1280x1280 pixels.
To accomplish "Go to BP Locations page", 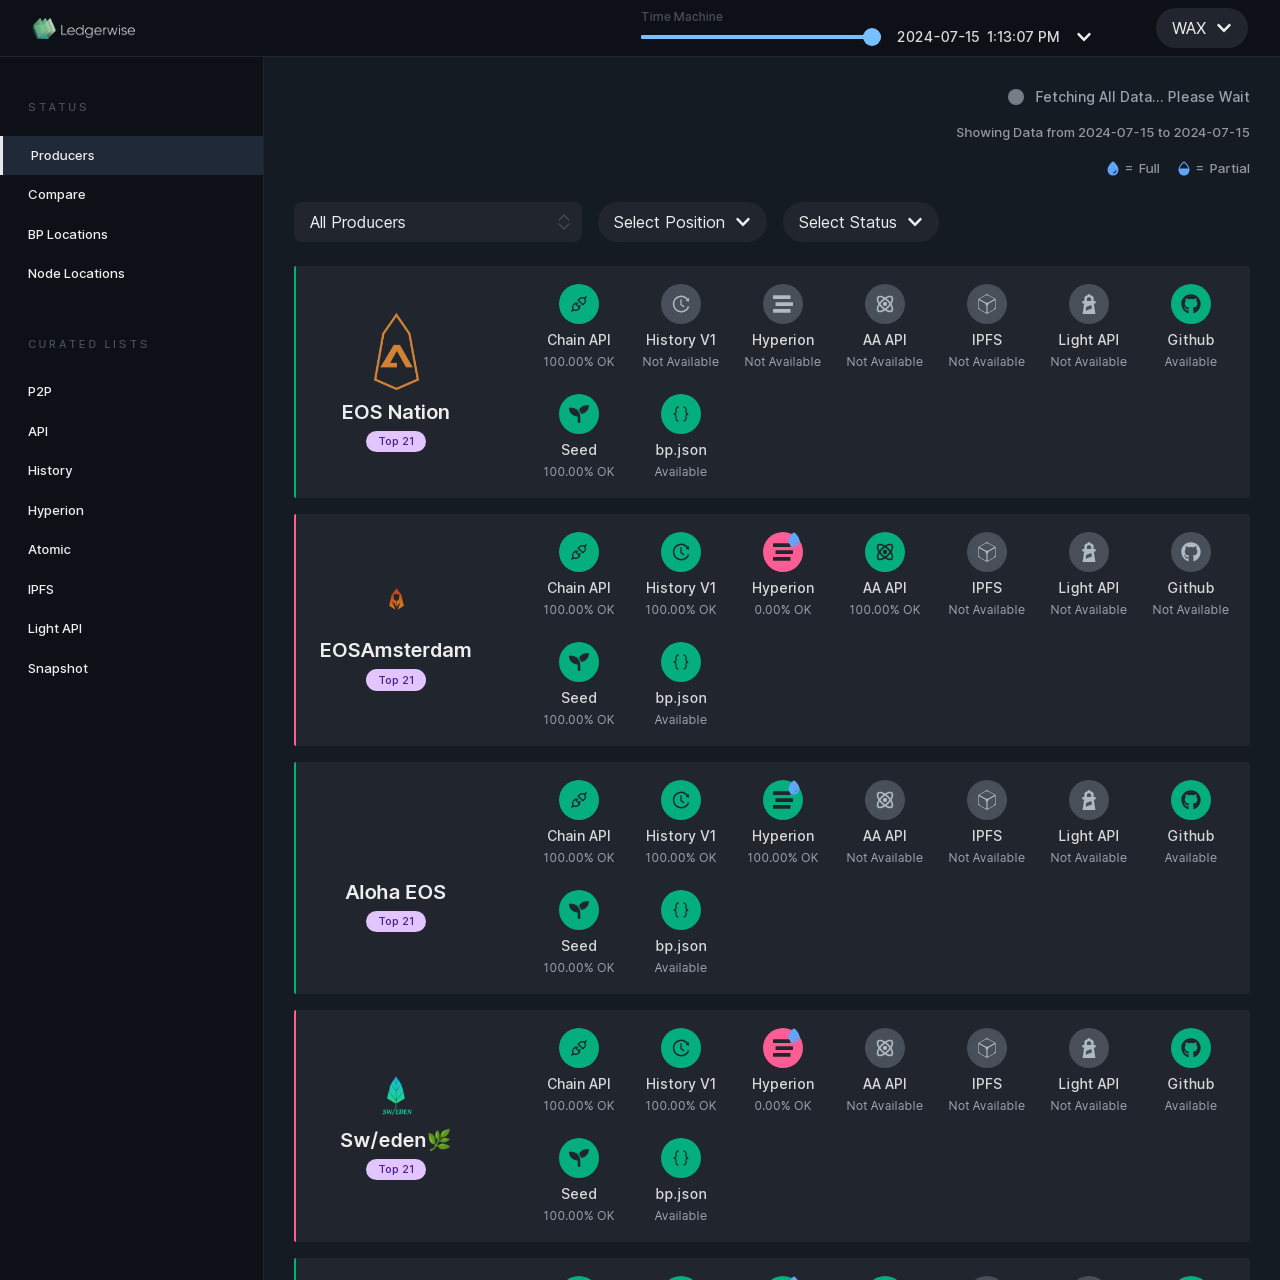I will [x=67, y=234].
